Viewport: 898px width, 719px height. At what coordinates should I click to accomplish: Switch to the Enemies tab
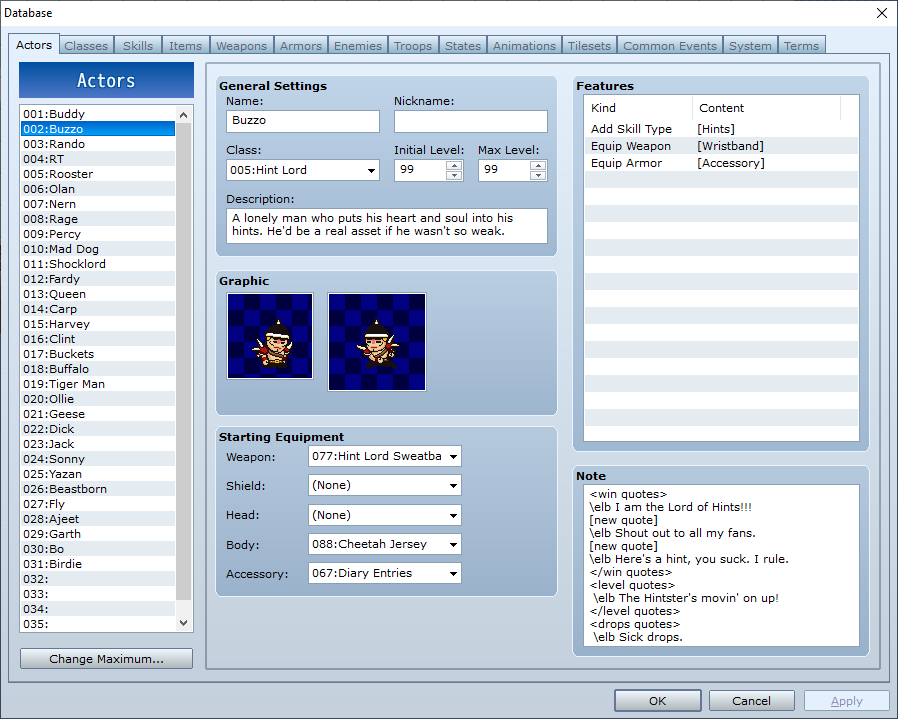(x=358, y=46)
